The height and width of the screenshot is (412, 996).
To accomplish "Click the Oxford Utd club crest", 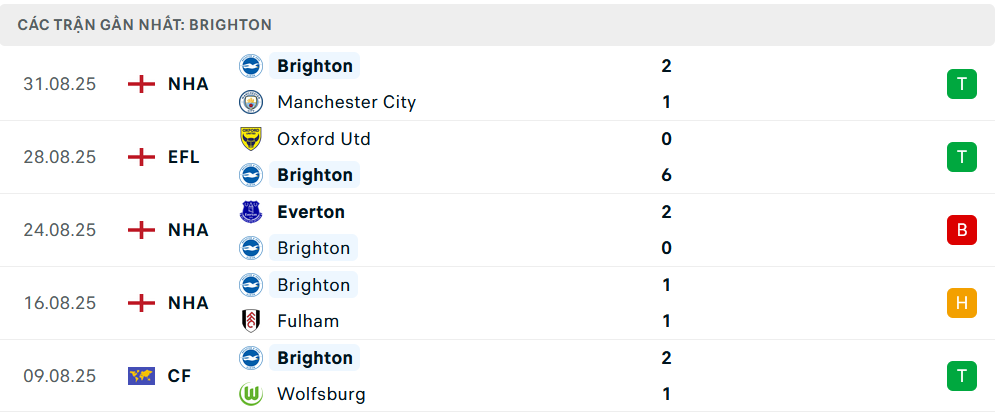I will (250, 139).
